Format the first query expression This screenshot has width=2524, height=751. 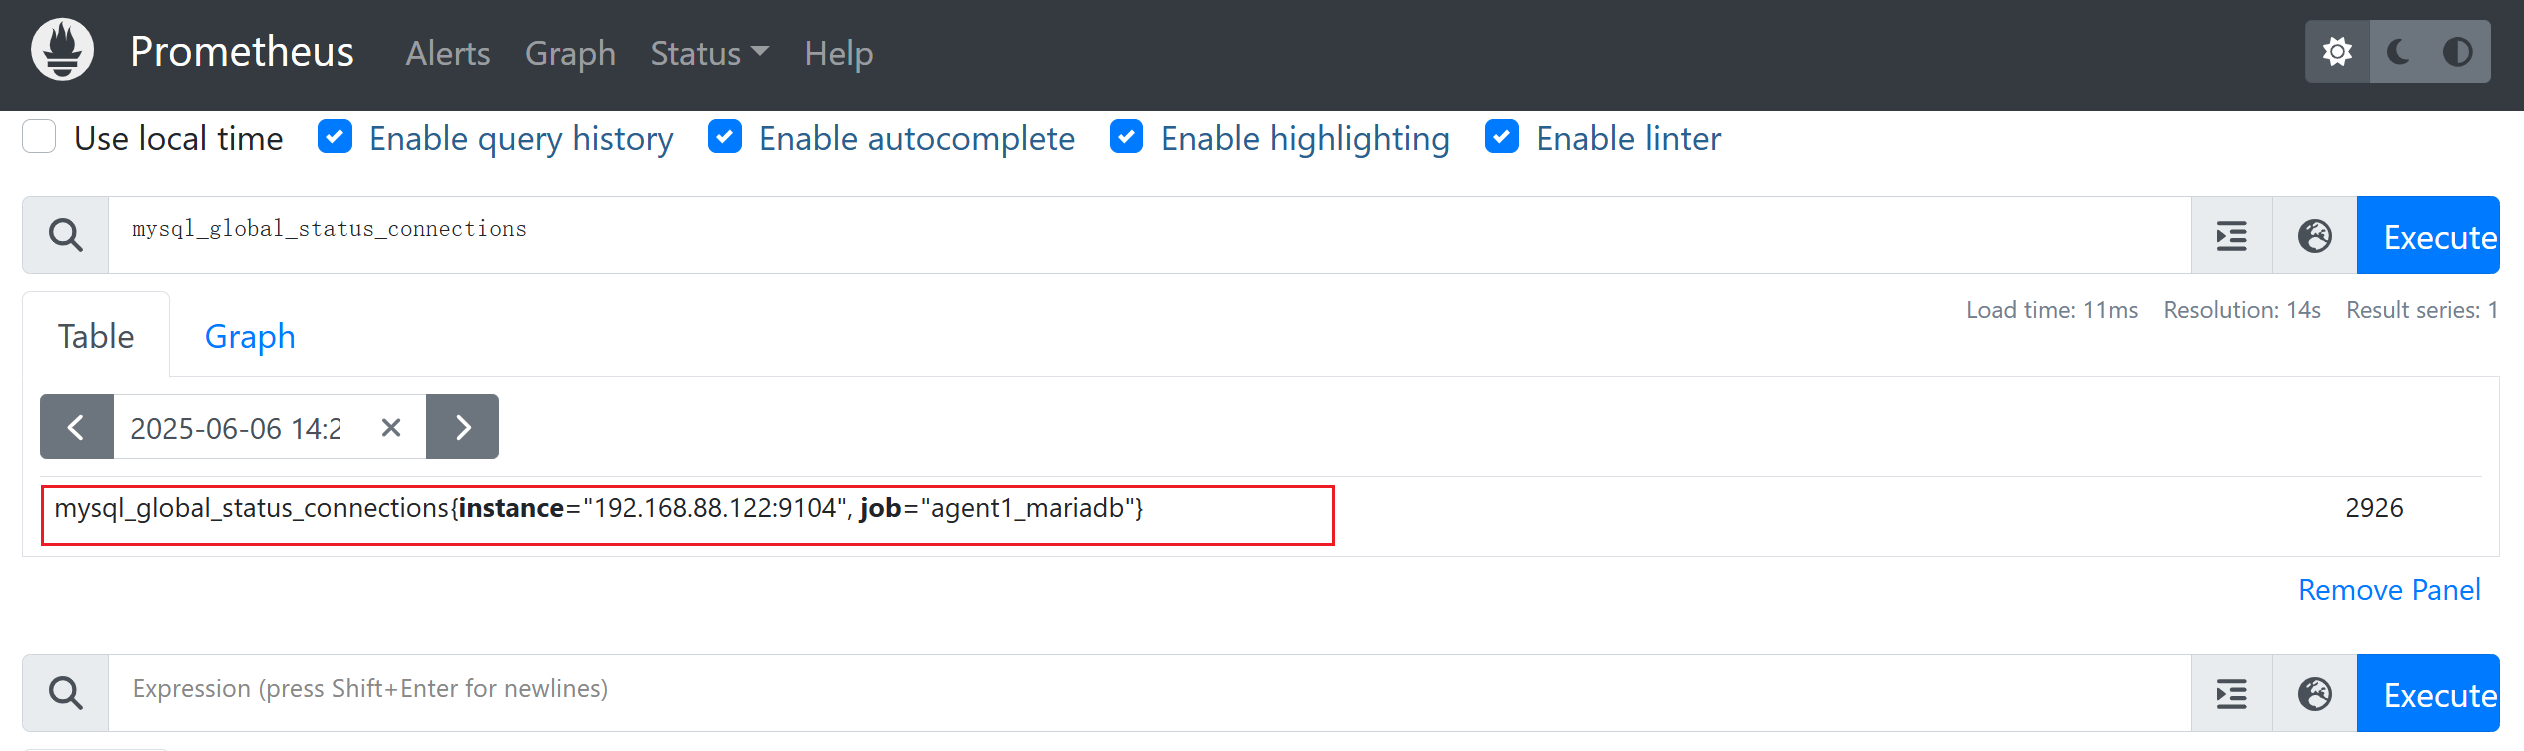[2232, 236]
